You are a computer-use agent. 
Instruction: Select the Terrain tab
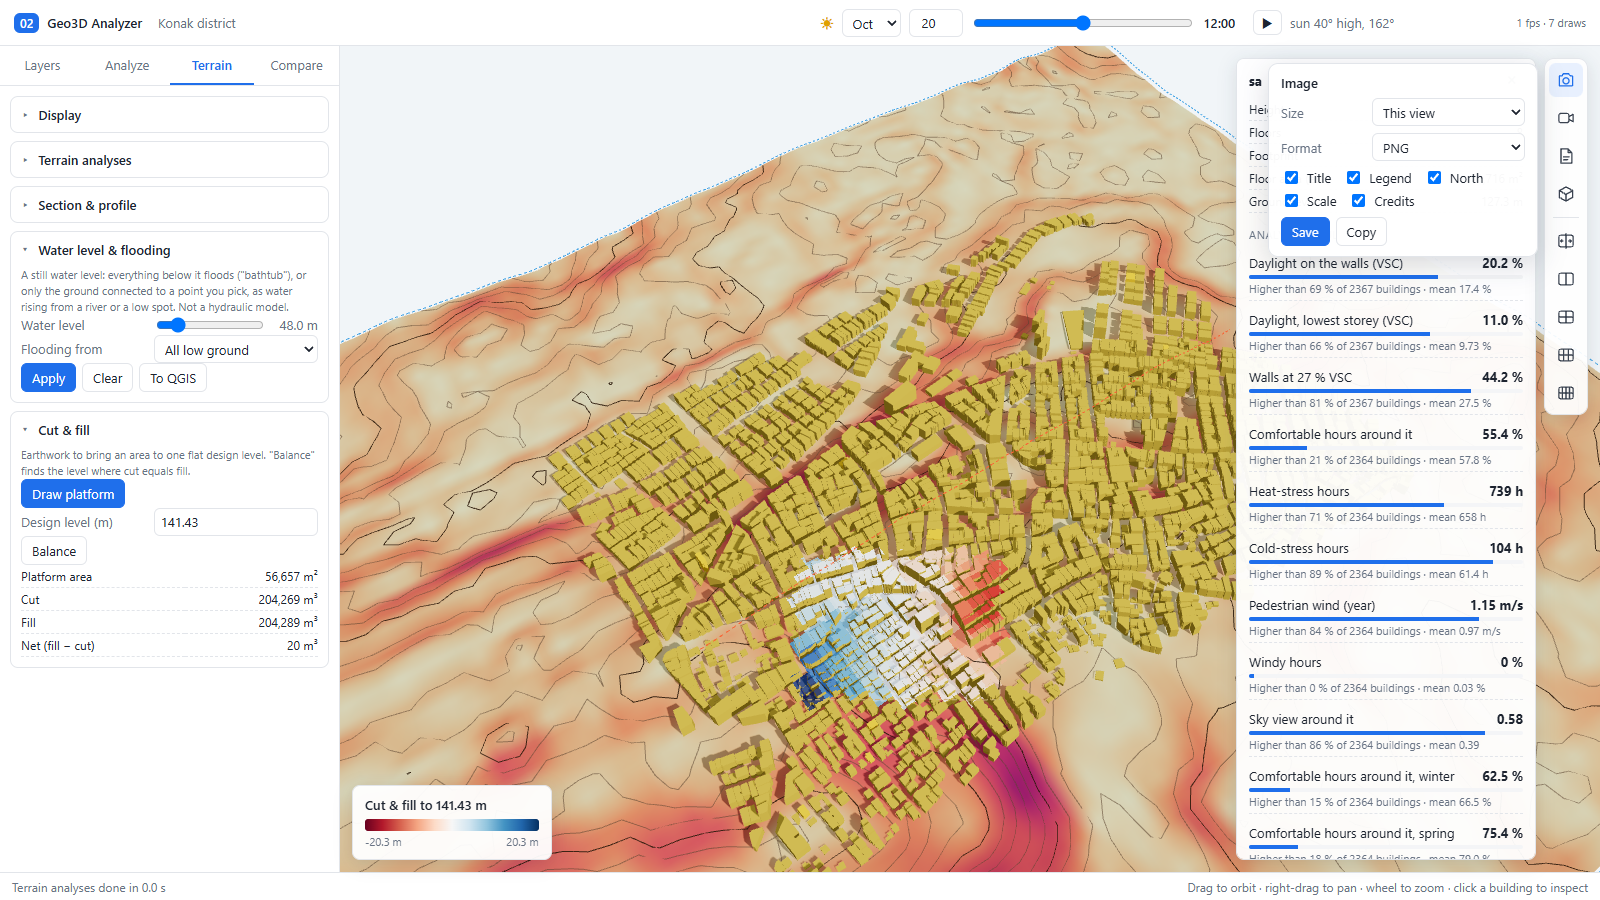212,65
